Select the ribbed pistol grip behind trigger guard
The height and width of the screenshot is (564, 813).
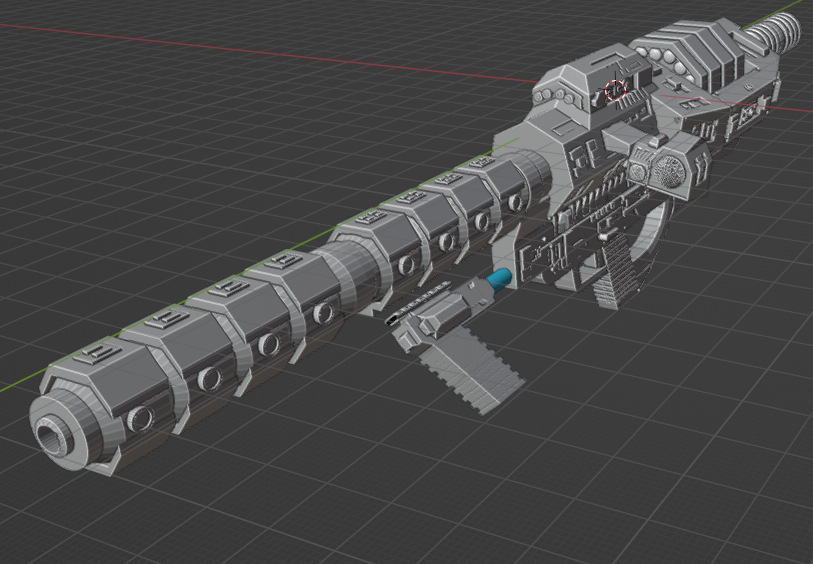[615, 270]
